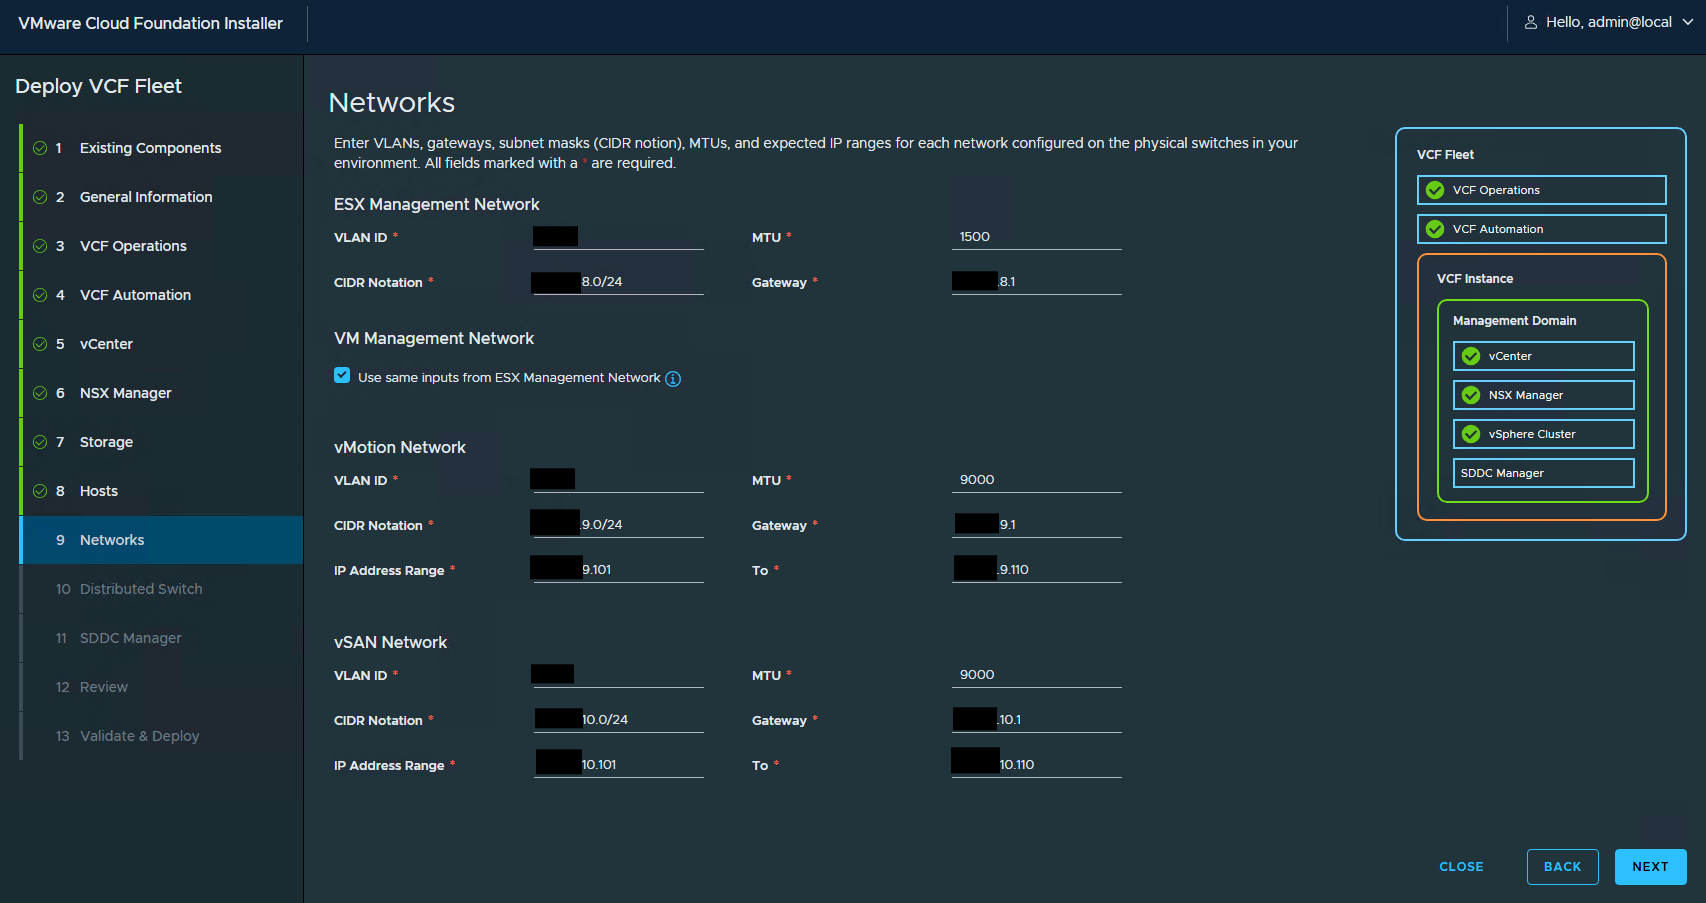Jump to step 6 NSX Manager
The width and height of the screenshot is (1706, 903).
pyautogui.click(x=161, y=393)
